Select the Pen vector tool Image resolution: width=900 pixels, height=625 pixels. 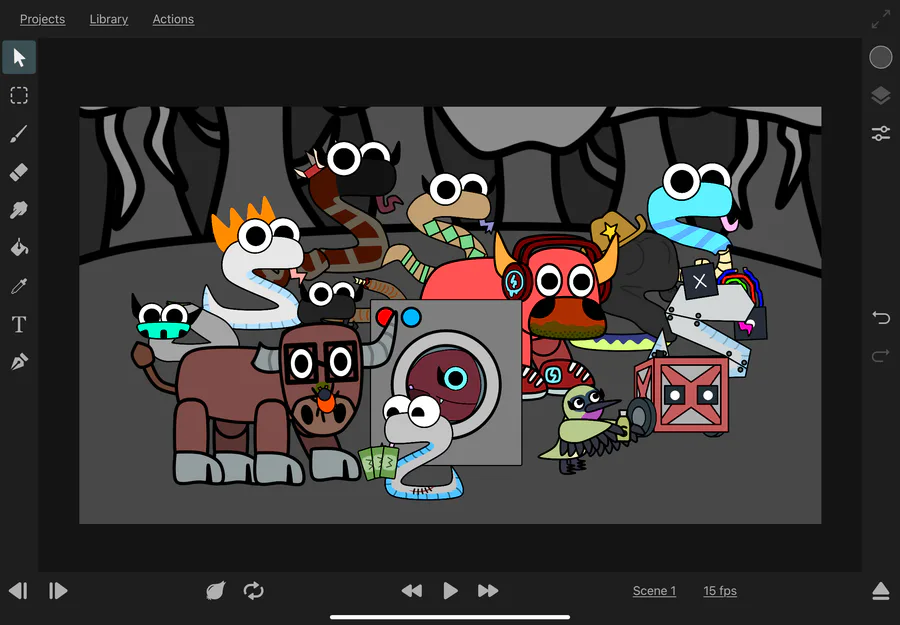19,362
